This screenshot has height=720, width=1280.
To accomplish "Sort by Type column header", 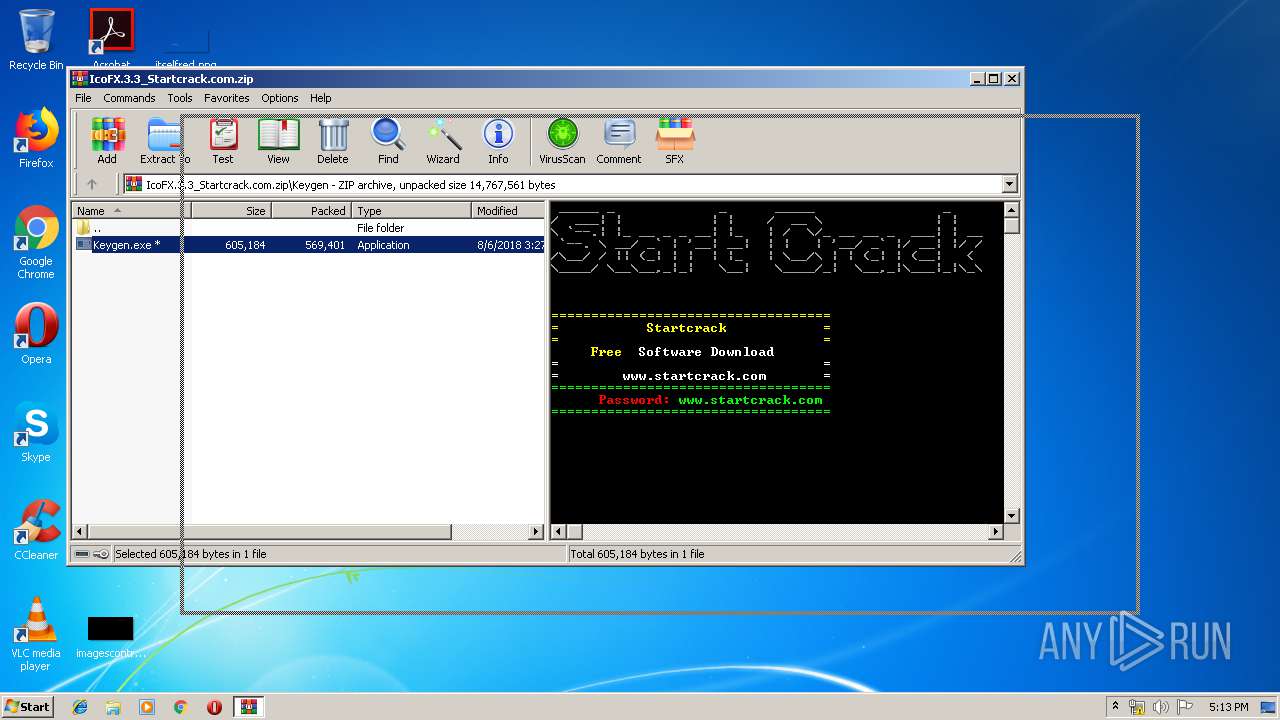I will click(411, 211).
